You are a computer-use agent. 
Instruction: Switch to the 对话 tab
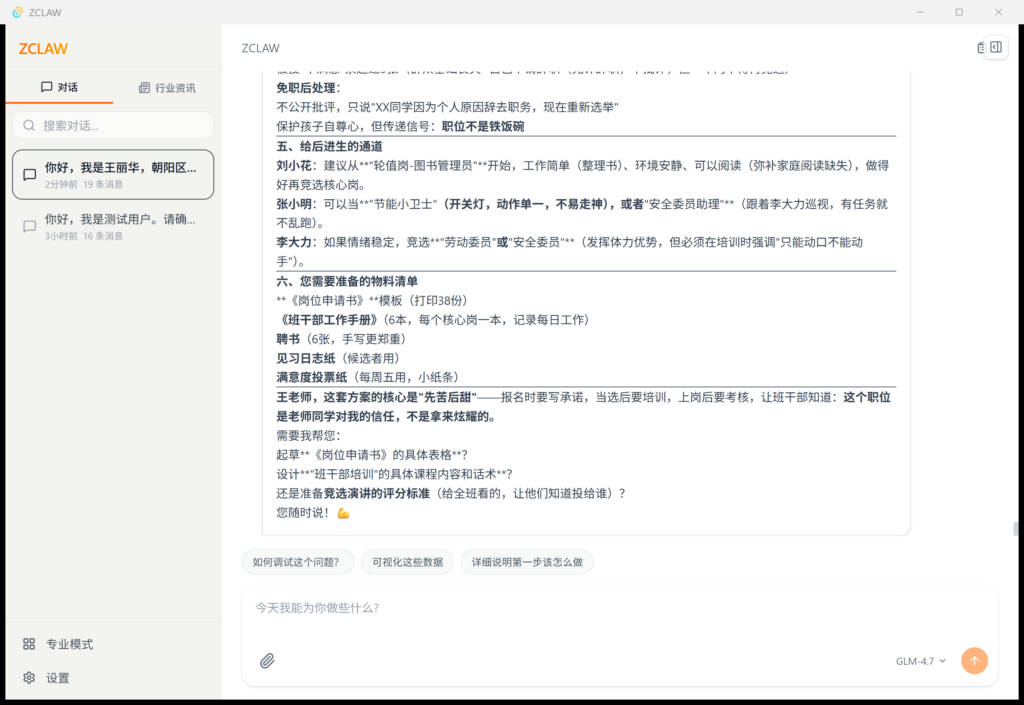59,87
